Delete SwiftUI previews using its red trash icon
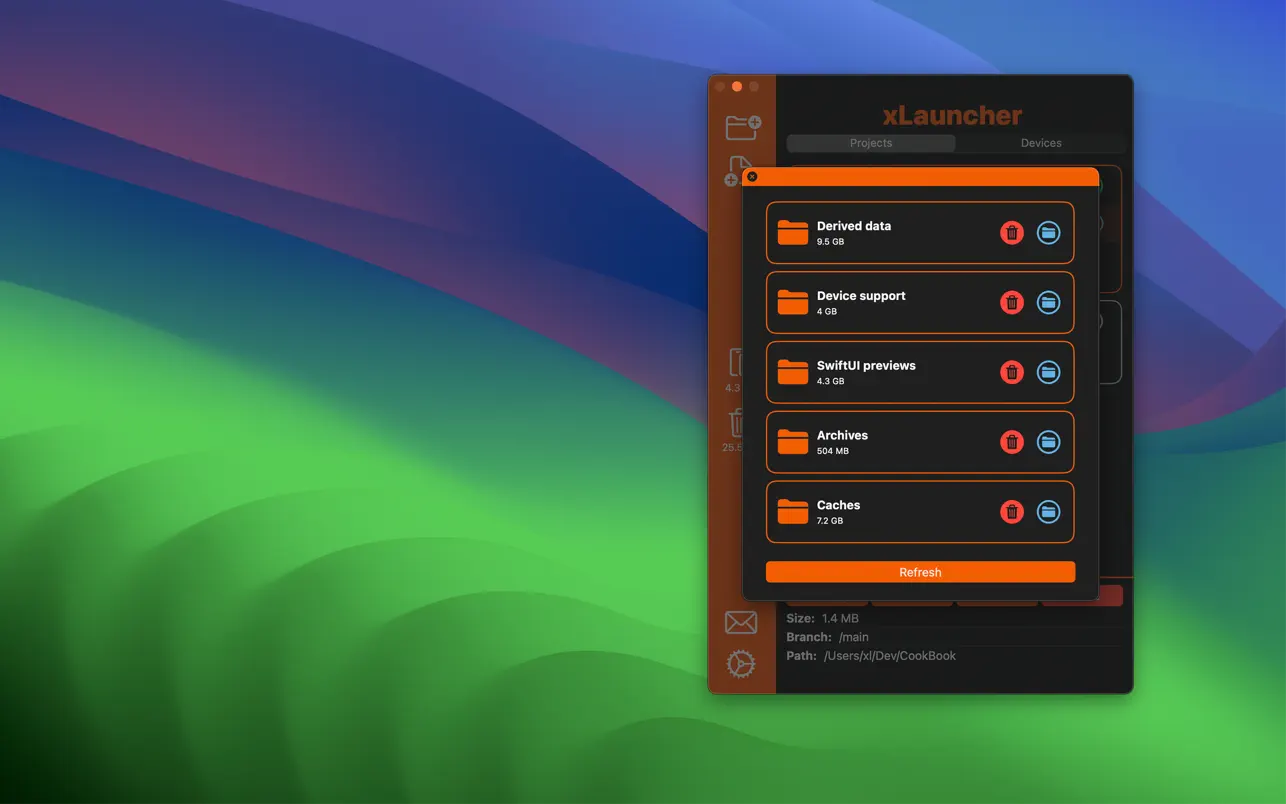Viewport: 1286px width, 804px height. point(1011,372)
